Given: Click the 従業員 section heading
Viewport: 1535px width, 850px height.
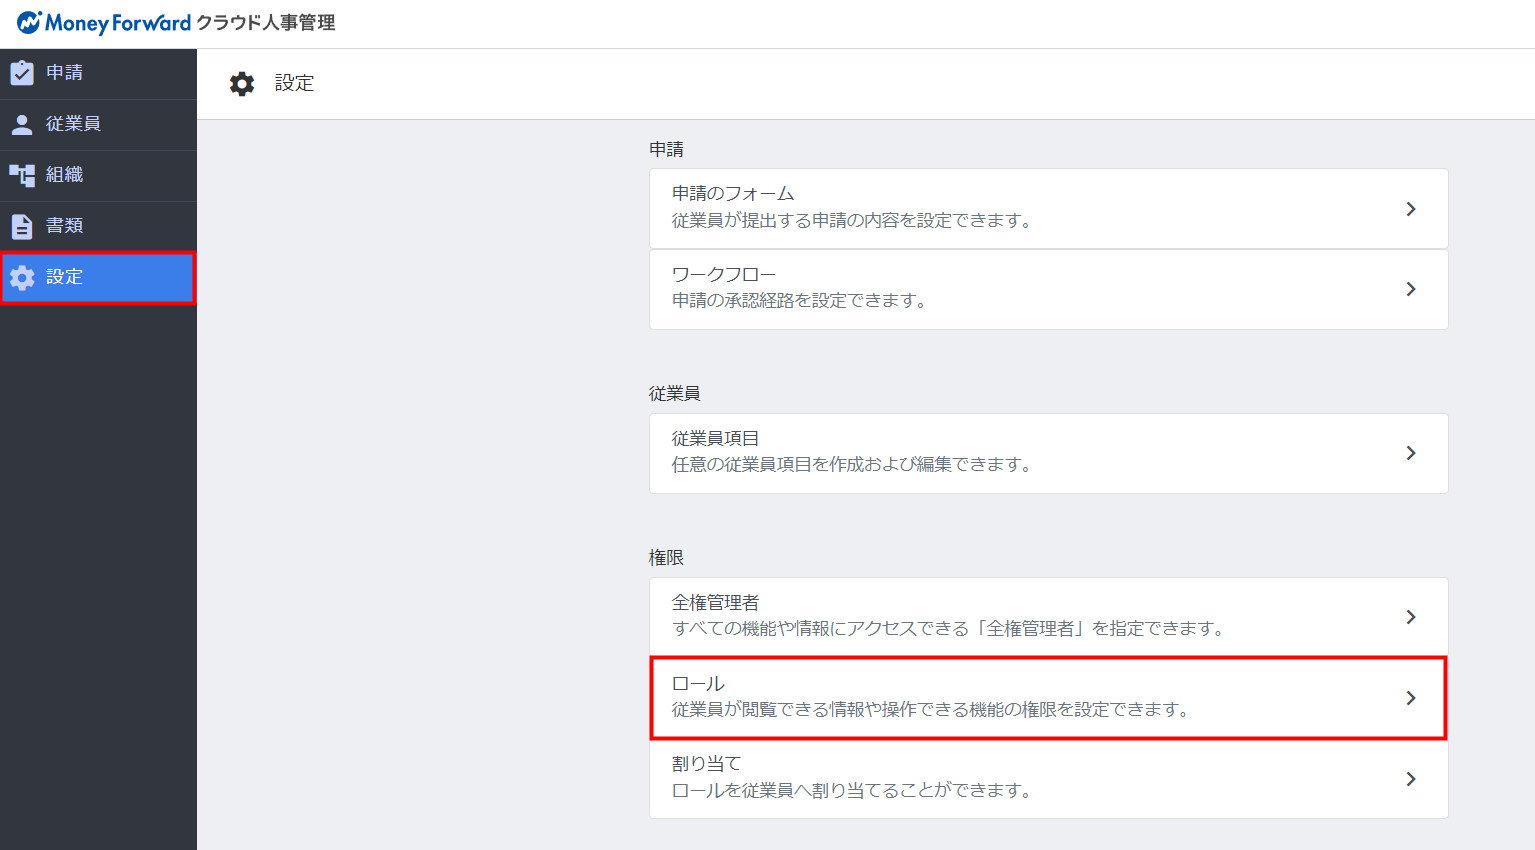Looking at the screenshot, I should [x=675, y=393].
